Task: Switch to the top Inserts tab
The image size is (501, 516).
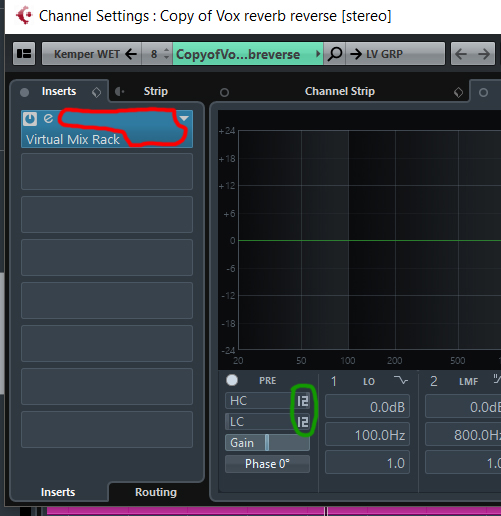Action: coord(59,91)
